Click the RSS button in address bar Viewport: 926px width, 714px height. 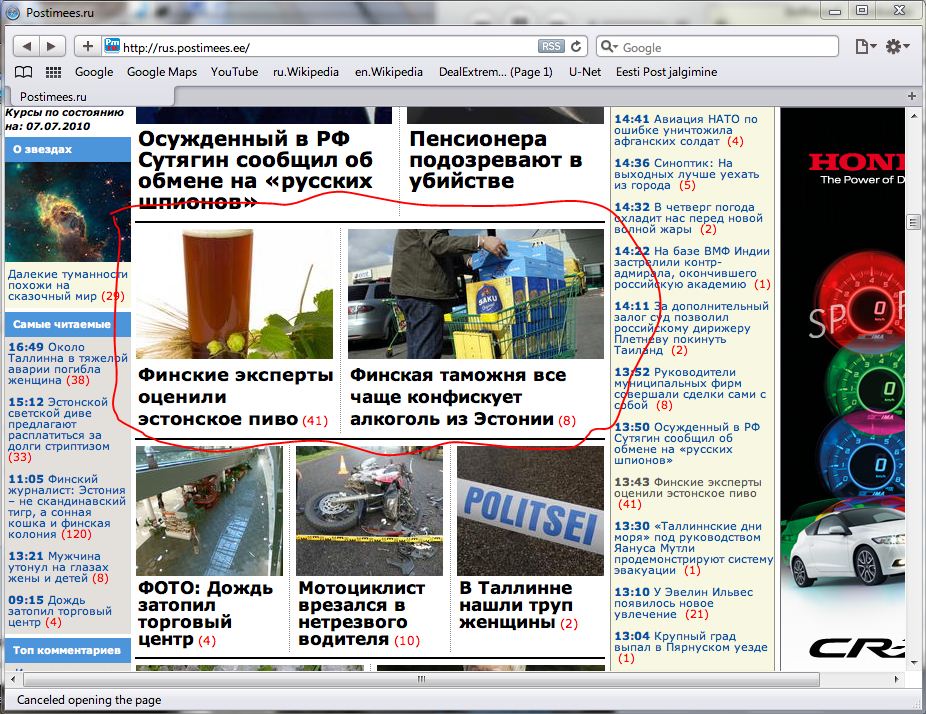click(551, 47)
